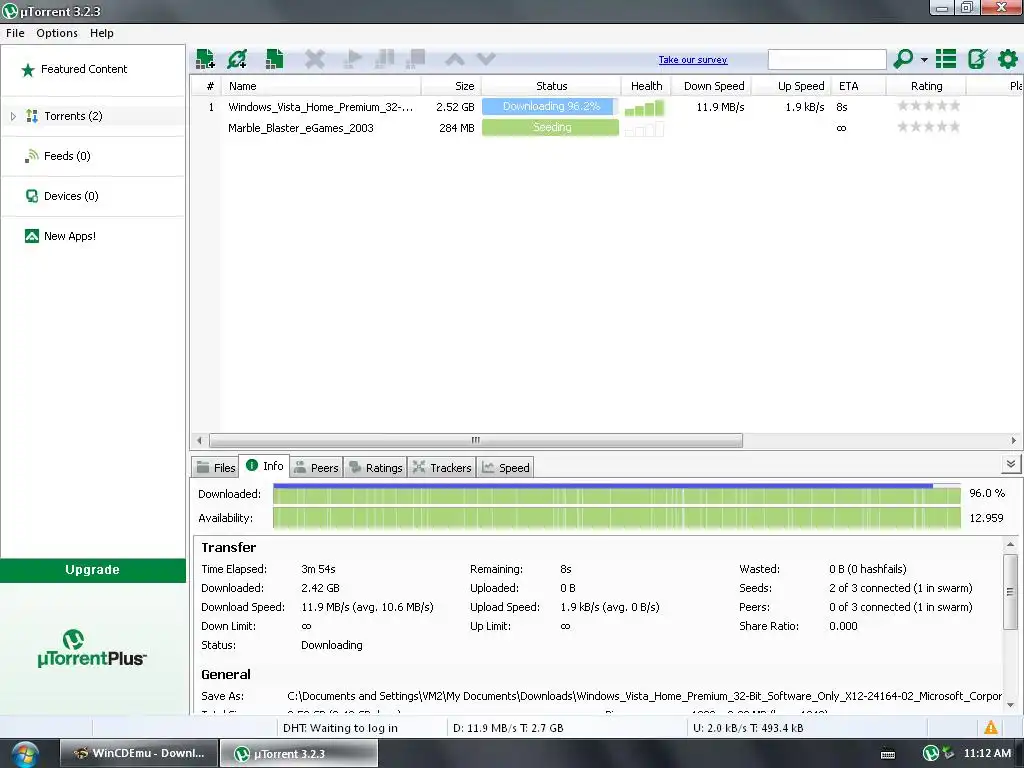This screenshot has width=1024, height=768.
Task: Switch to the Files tab
Action: (216, 468)
